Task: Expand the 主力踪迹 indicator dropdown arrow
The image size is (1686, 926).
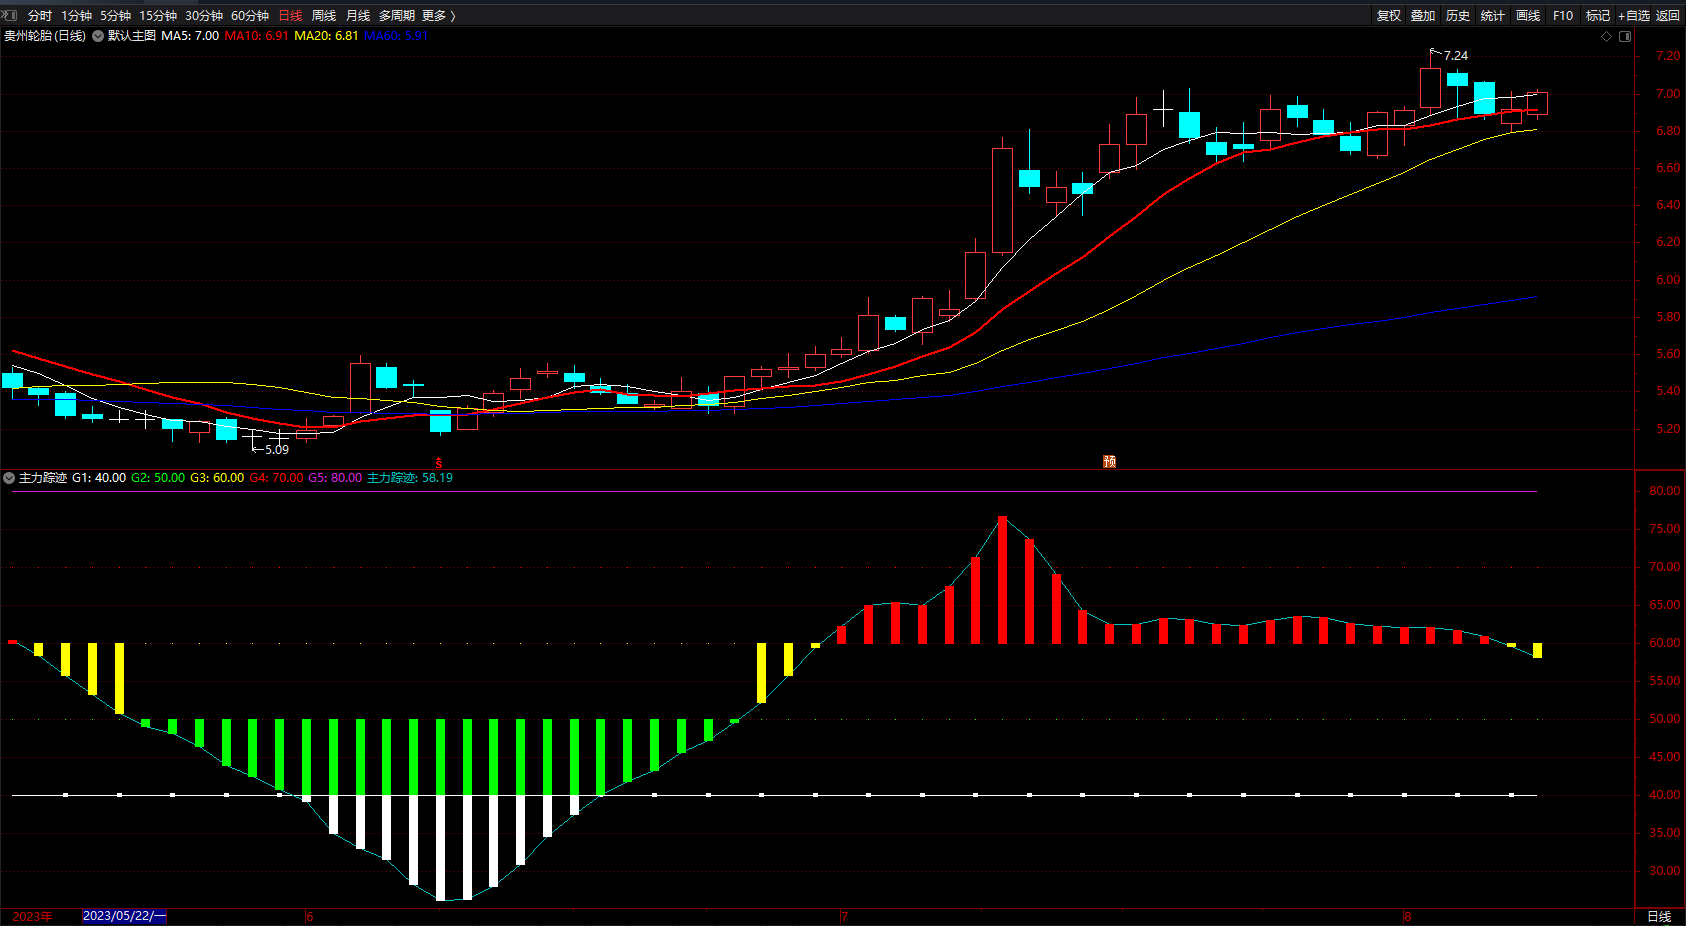Action: [9, 478]
